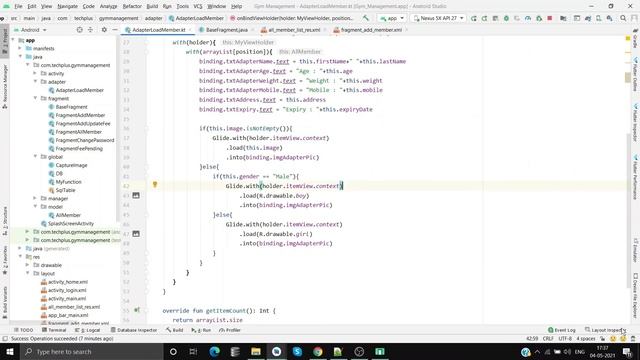
Task: Open Nexus 5X API 27 device dropdown
Action: pyautogui.click(x=439, y=18)
